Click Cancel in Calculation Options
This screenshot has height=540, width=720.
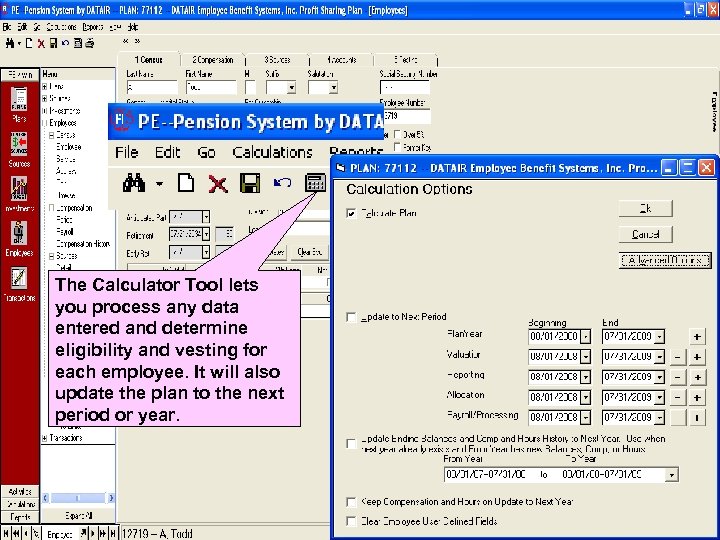pyautogui.click(x=646, y=234)
